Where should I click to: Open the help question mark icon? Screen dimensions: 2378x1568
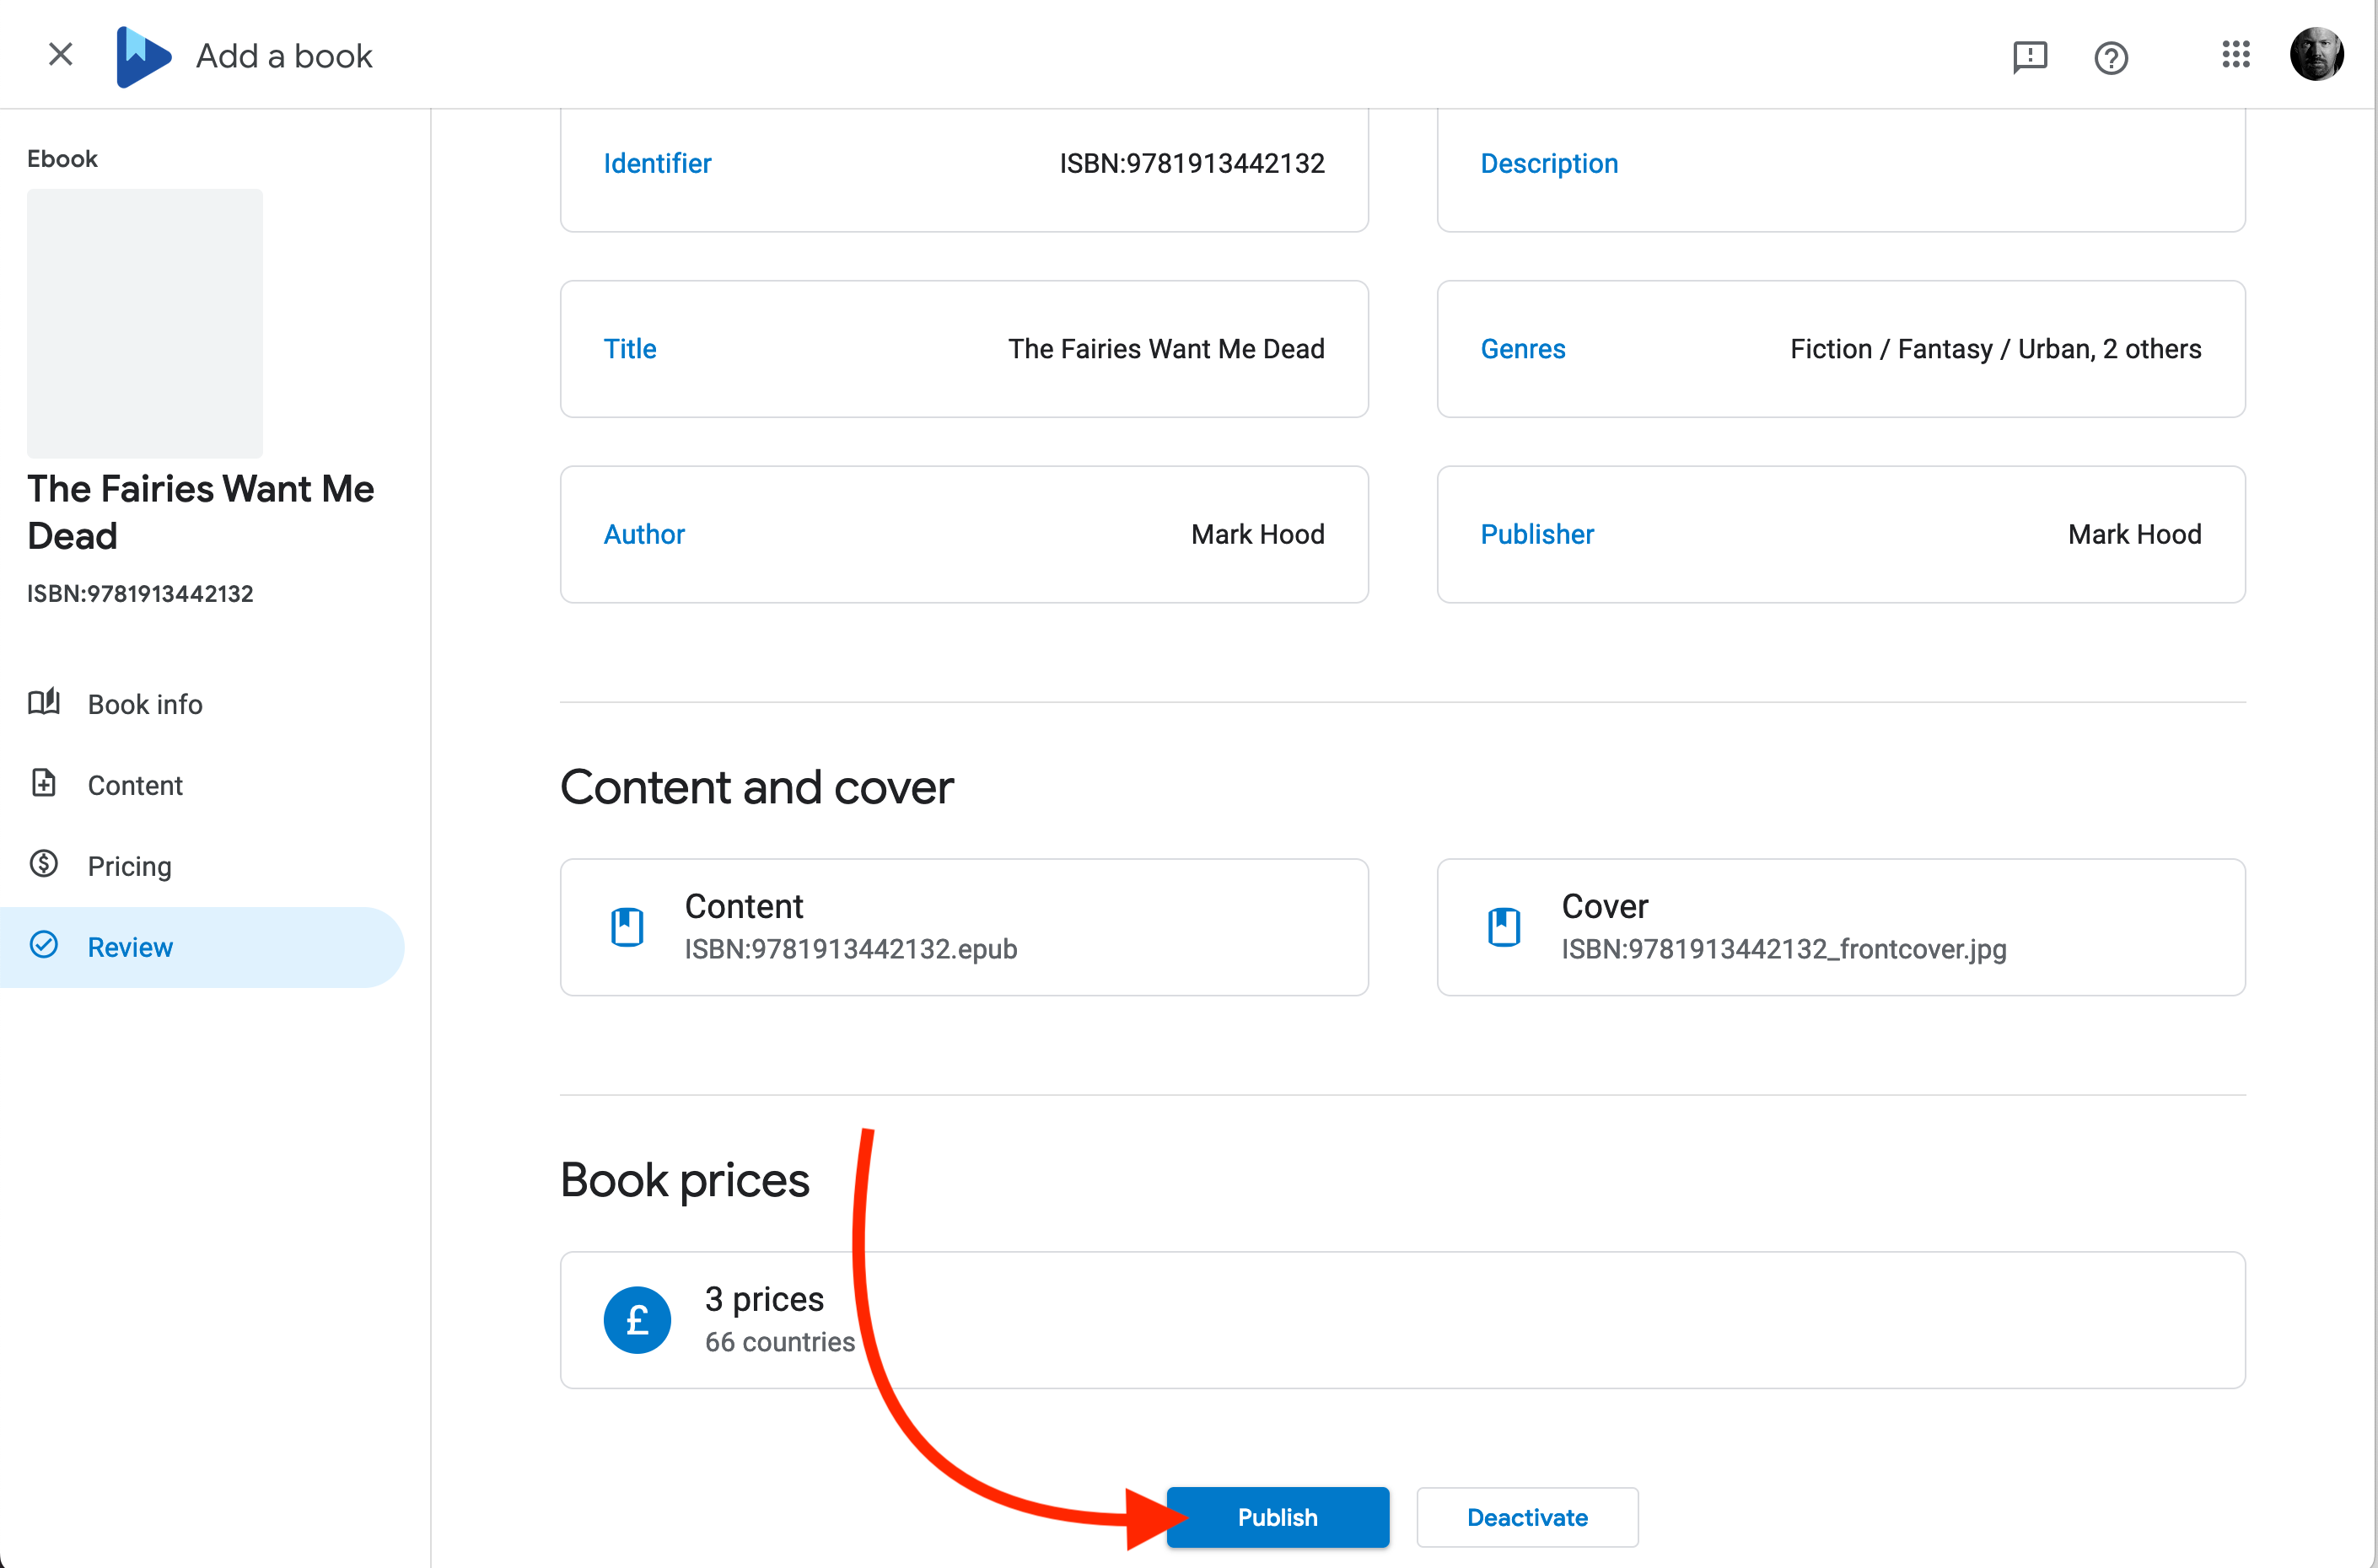point(2110,58)
